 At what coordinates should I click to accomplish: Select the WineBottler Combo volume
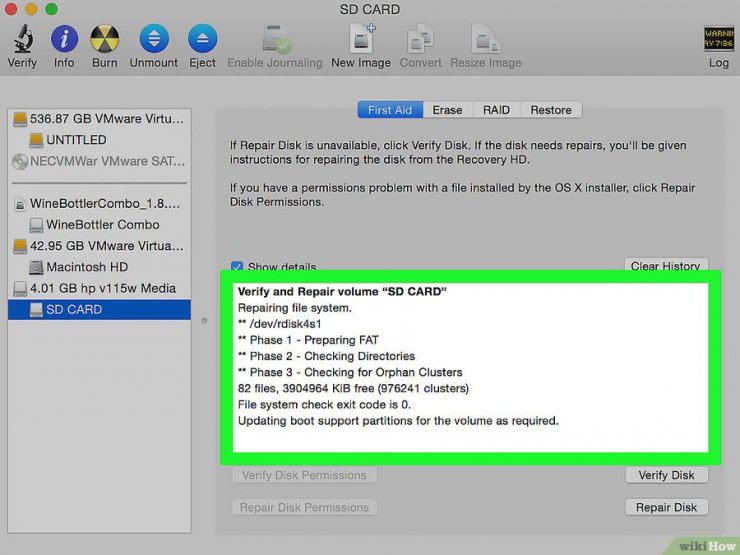coord(99,225)
